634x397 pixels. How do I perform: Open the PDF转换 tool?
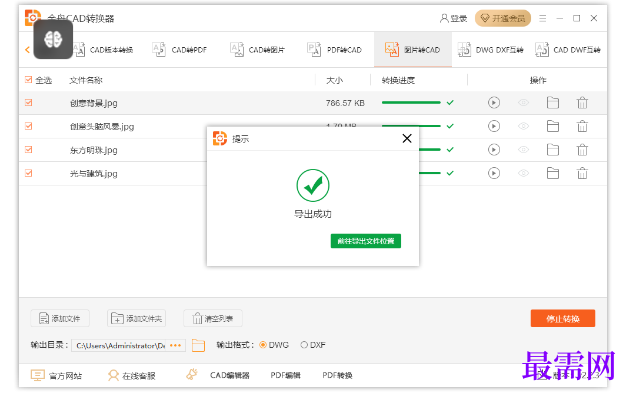point(337,375)
